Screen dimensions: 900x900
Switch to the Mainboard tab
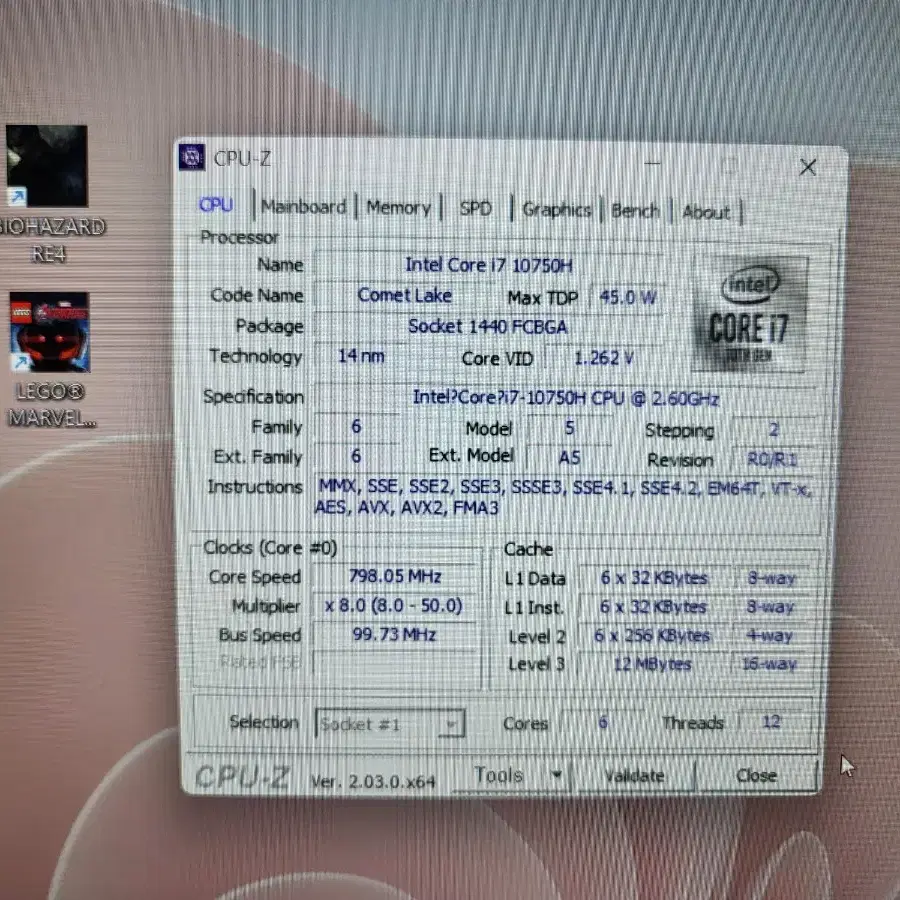(x=304, y=207)
